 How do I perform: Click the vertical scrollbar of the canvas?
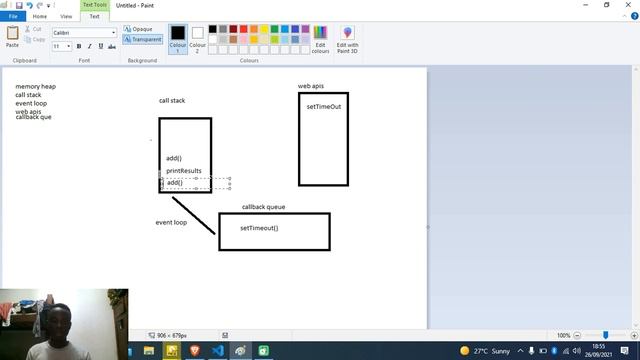click(x=636, y=198)
